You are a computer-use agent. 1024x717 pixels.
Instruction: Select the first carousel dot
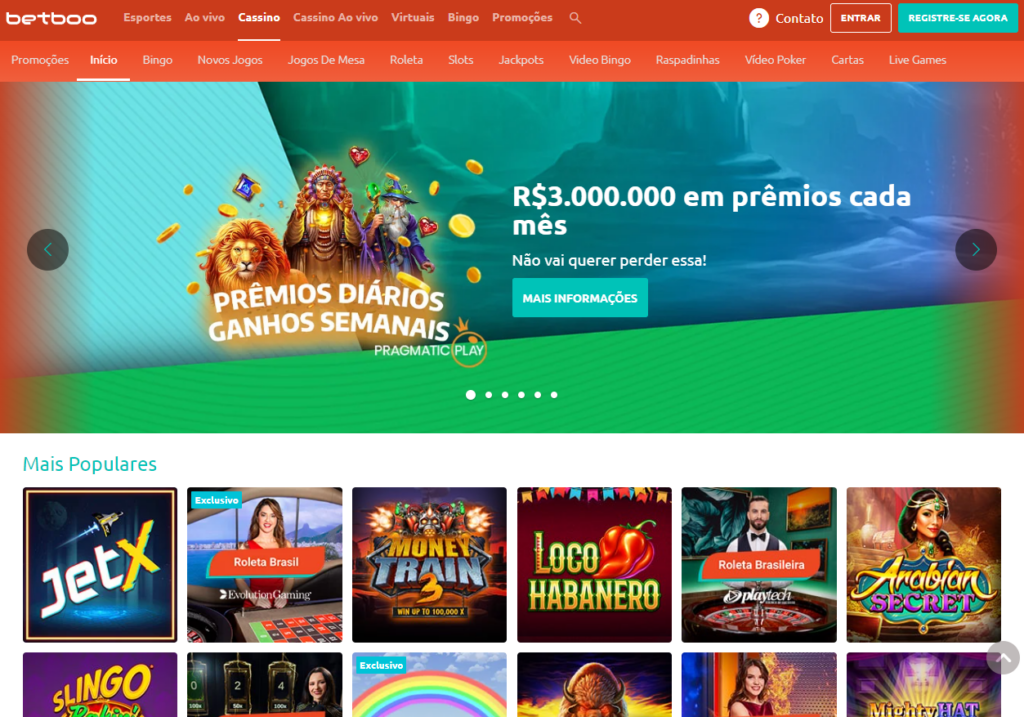[x=470, y=394]
